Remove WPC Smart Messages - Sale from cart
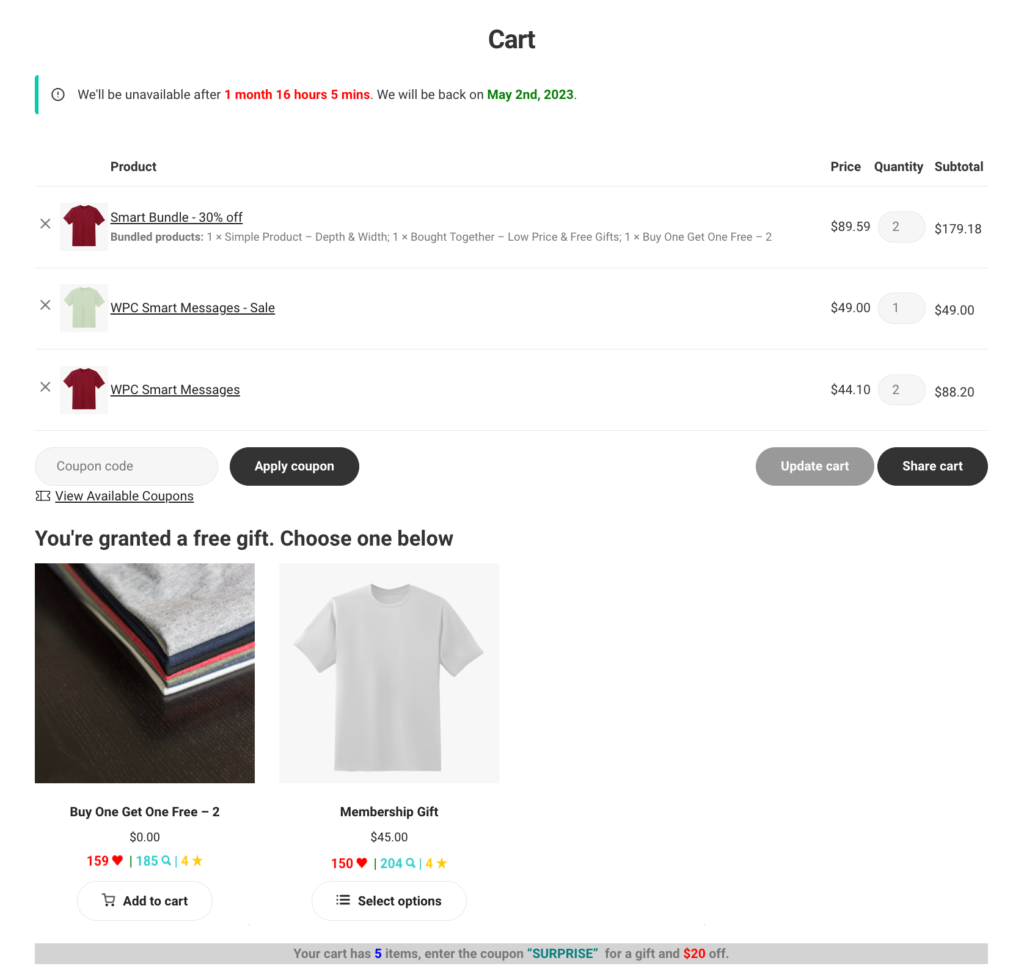 click(x=44, y=305)
